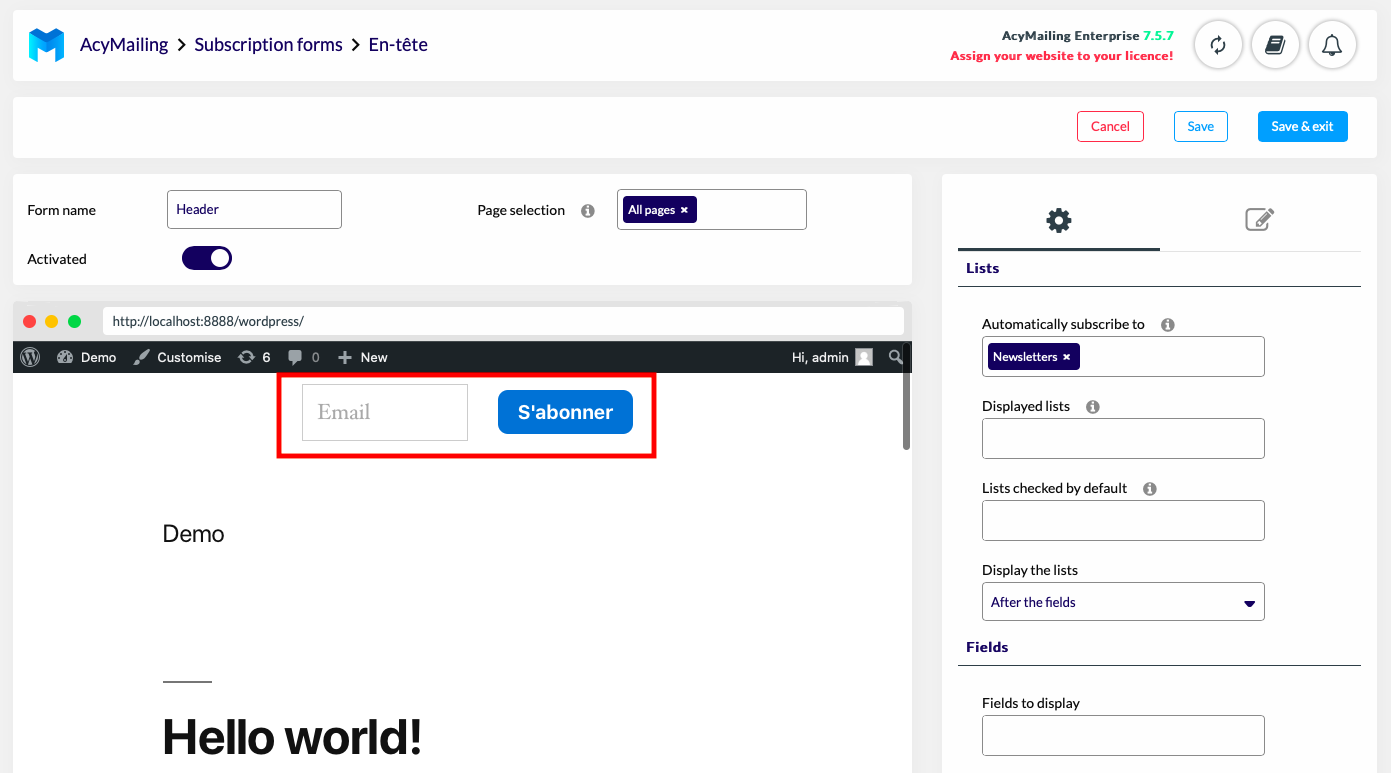Click the S'abonner button in preview

click(x=565, y=412)
